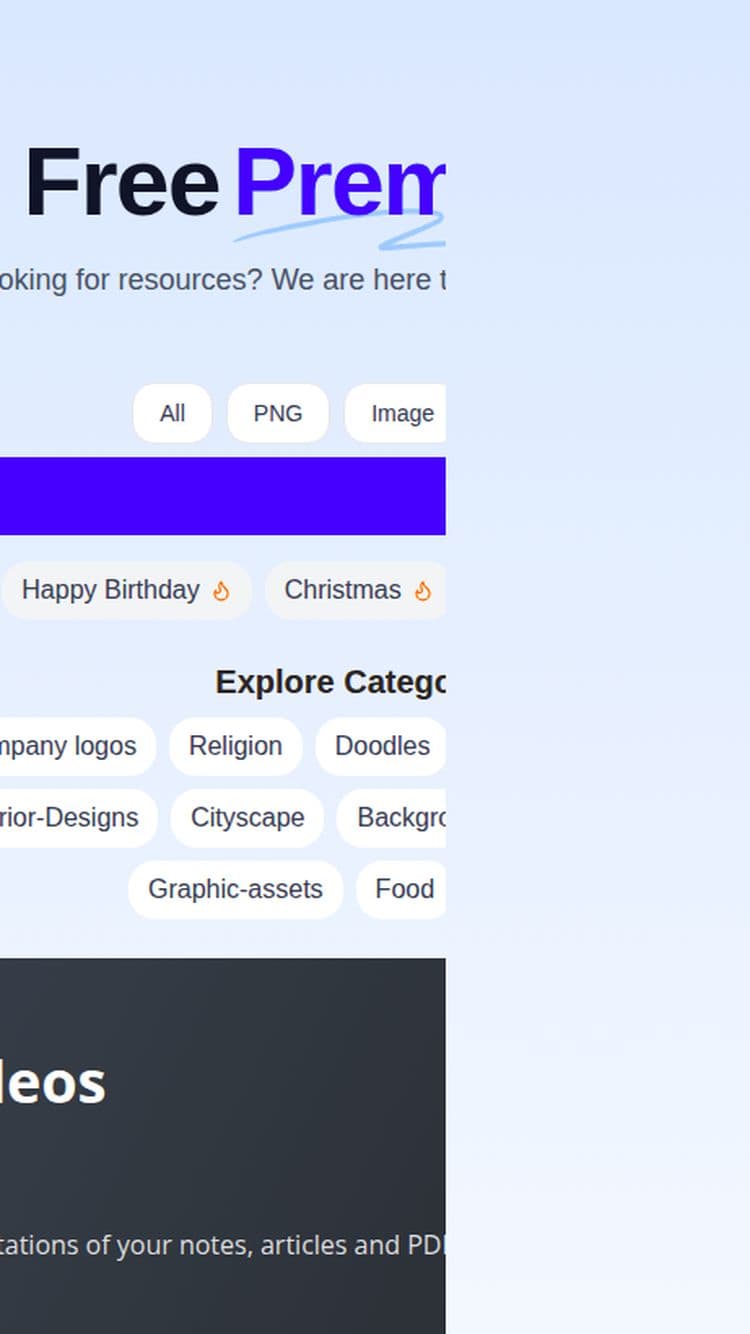Click the 'looking for resources' subtitle text
The width and height of the screenshot is (750, 1334).
click(x=223, y=280)
